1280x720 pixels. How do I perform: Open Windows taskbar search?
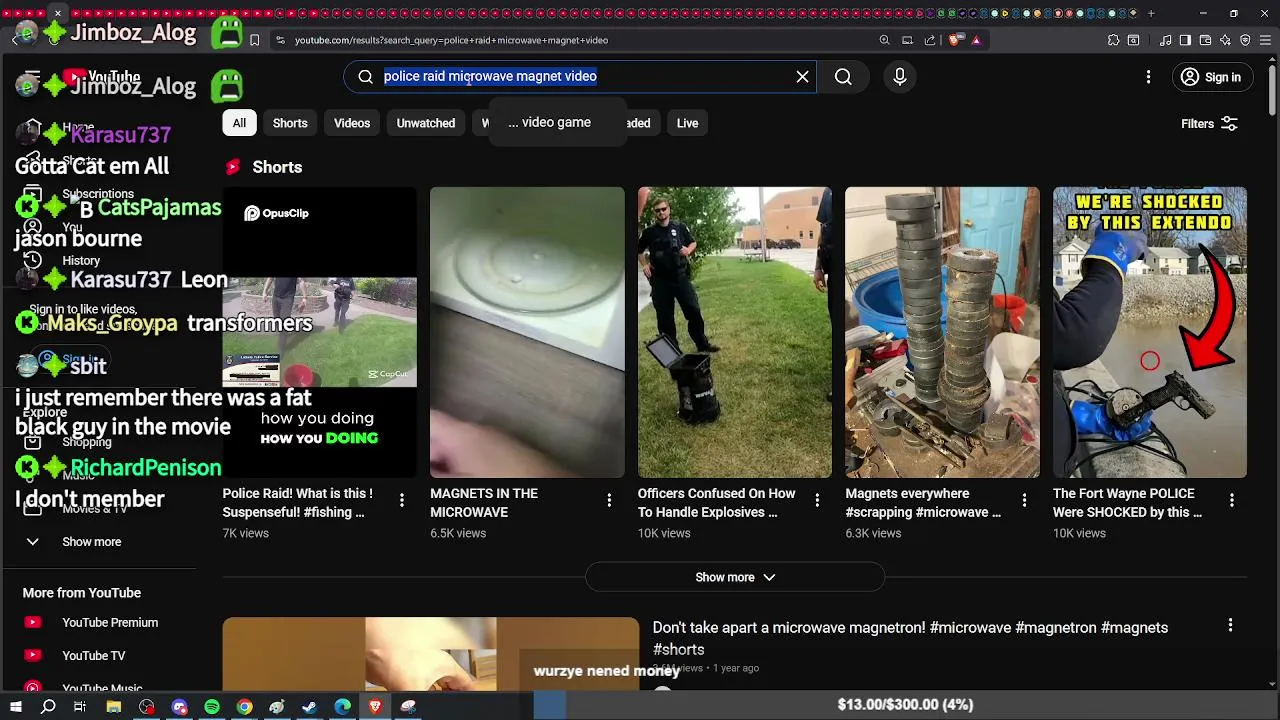[48, 706]
